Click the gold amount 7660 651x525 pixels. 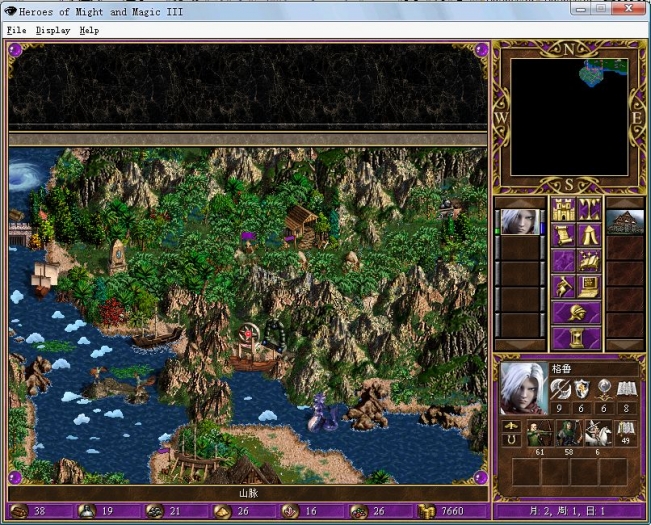[x=452, y=511]
